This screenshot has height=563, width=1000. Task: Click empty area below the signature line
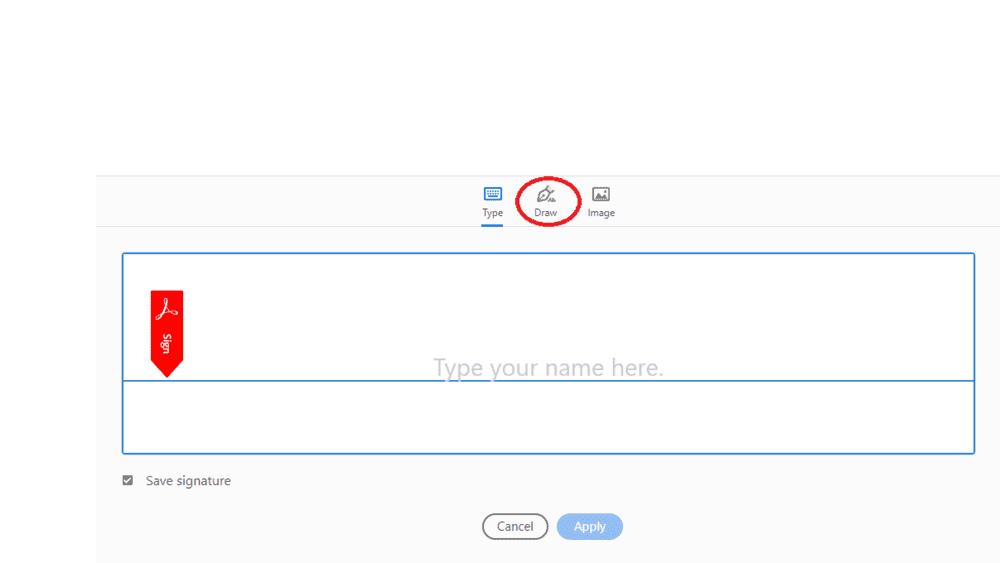548,417
